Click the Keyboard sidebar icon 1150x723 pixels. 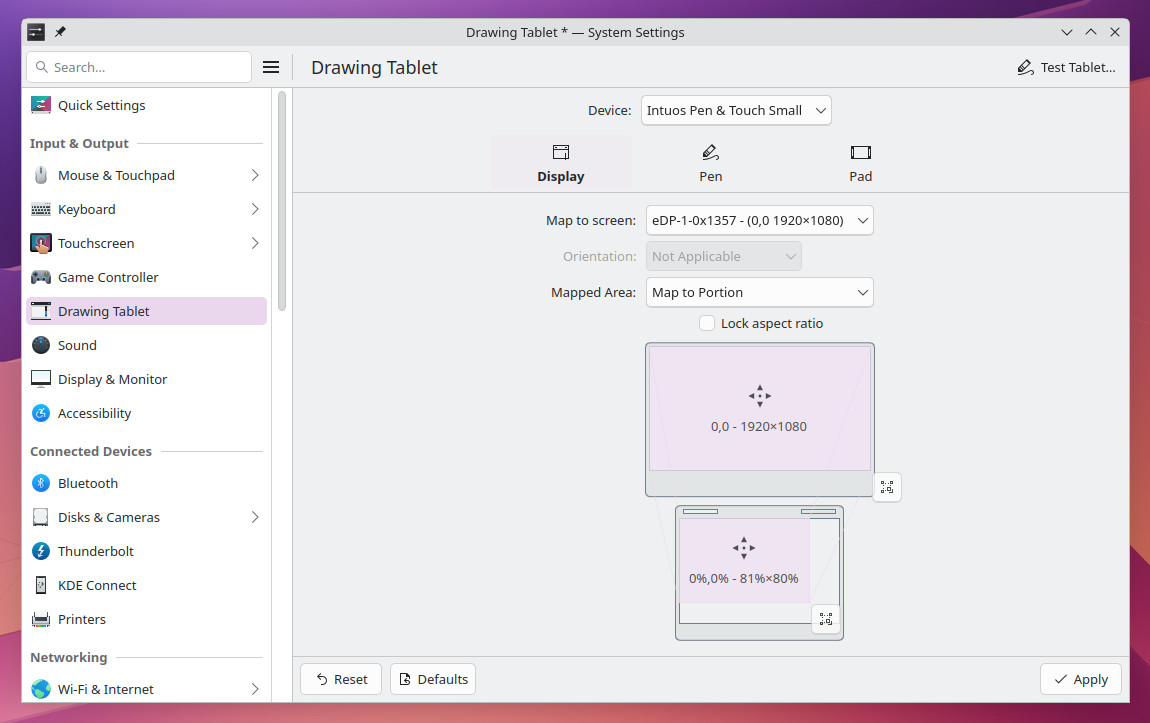[x=41, y=210]
